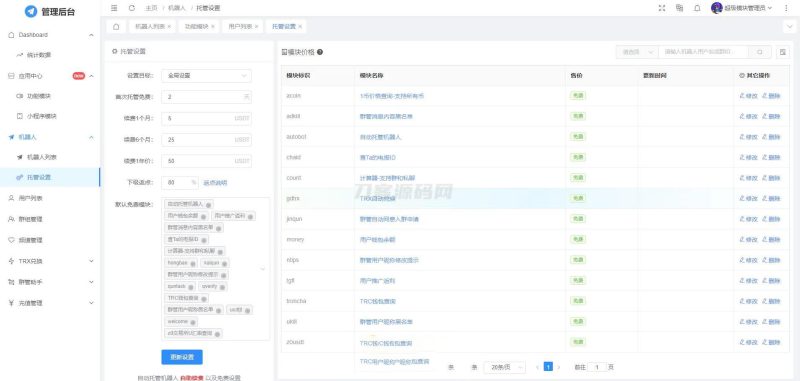This screenshot has width=800, height=381.
Task: Open the 设置目标 dropdown
Action: (x=206, y=75)
